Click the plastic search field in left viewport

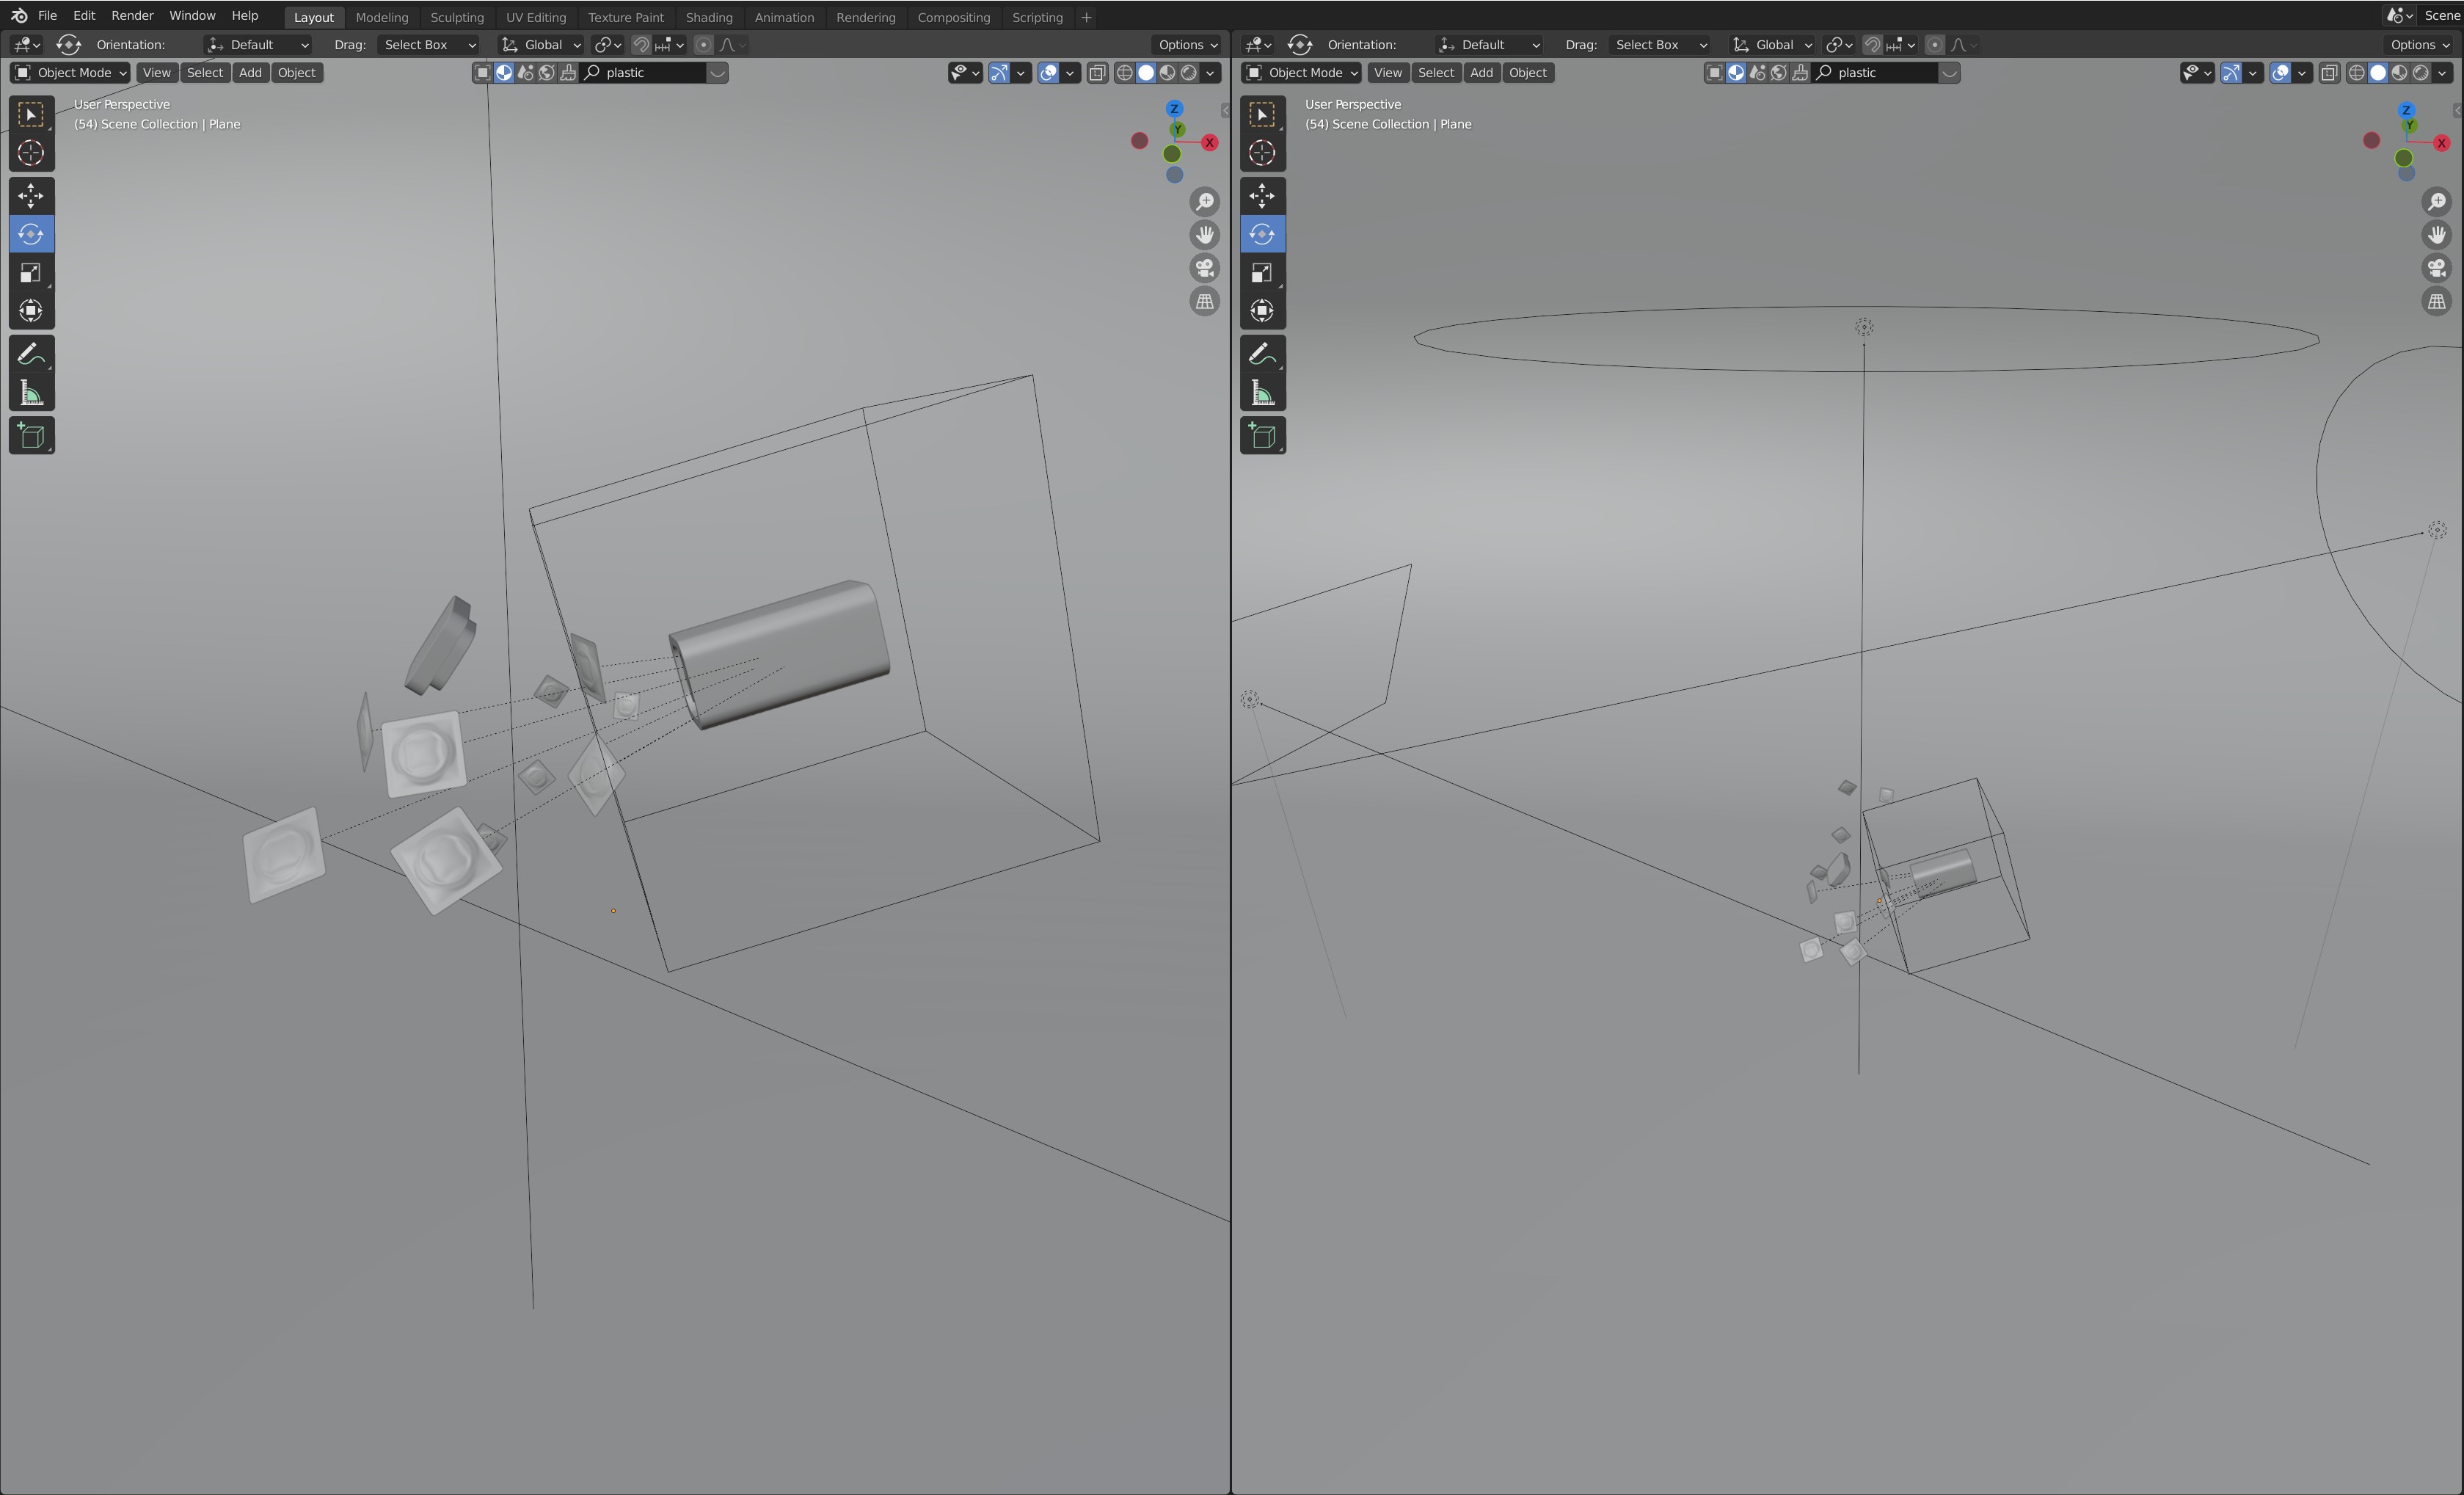(650, 73)
